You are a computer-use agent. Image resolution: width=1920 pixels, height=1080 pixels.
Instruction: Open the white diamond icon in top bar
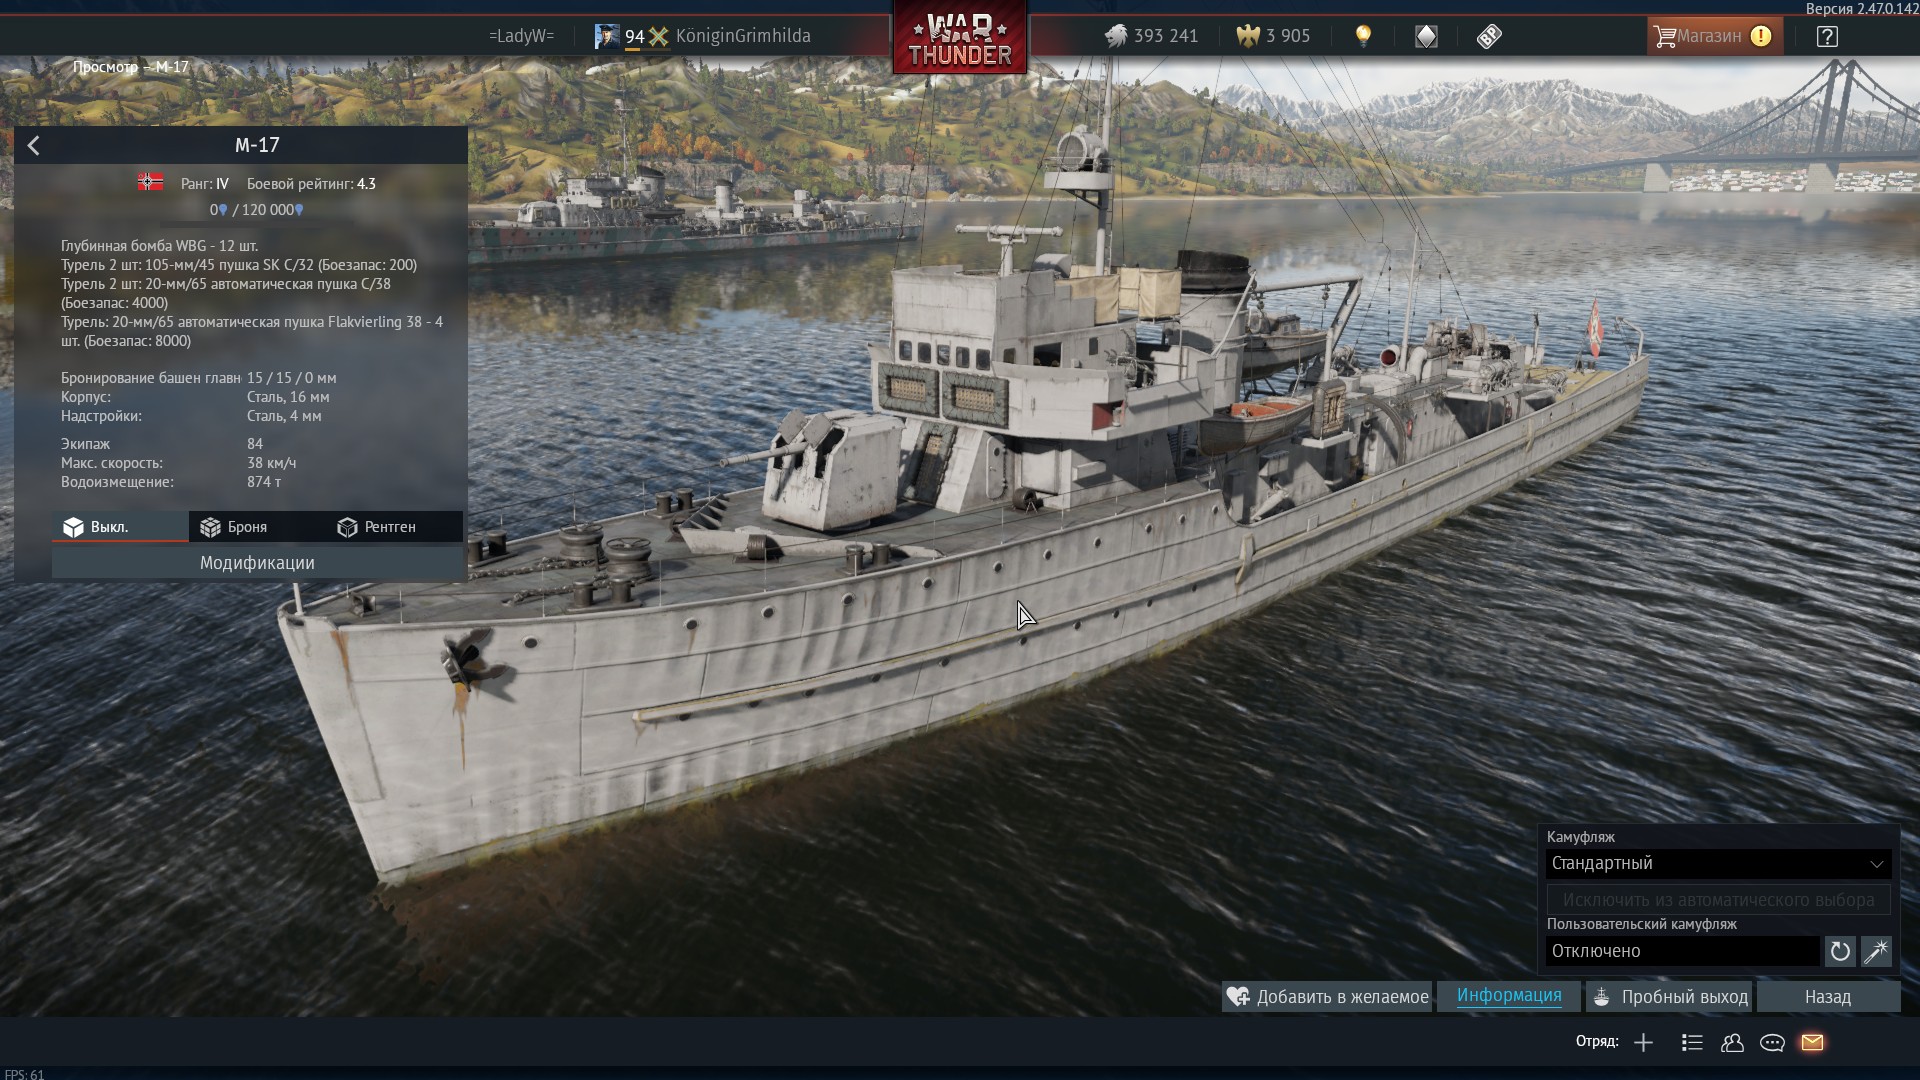(x=1426, y=36)
